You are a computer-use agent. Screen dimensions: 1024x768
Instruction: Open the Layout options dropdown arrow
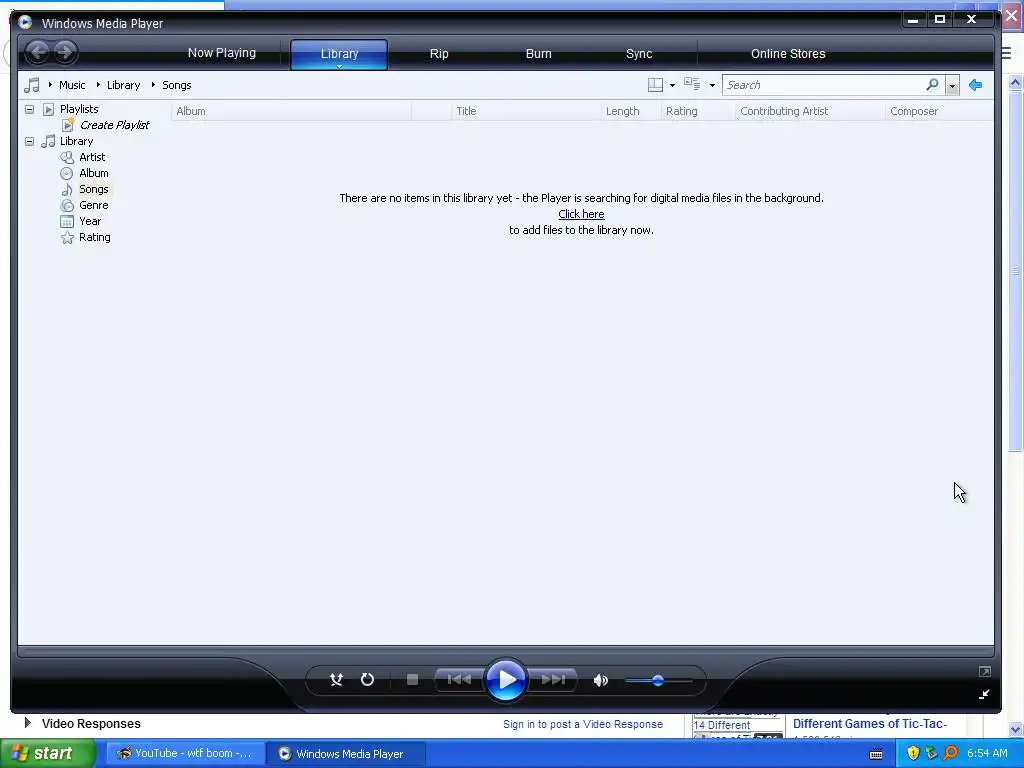click(672, 86)
